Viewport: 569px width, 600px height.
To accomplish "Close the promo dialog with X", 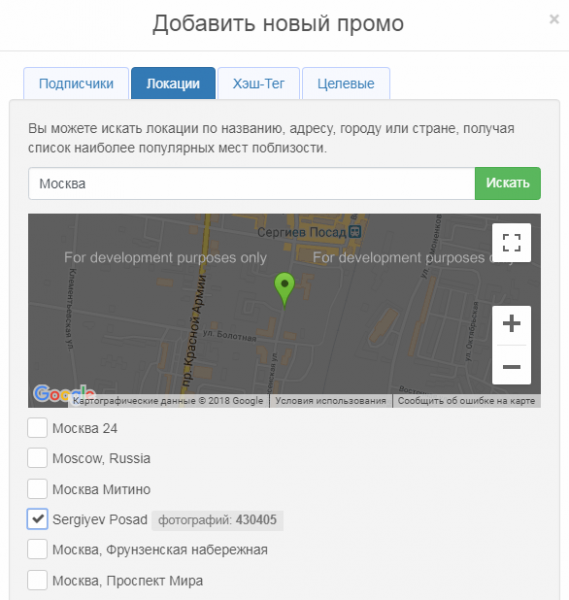I will [554, 19].
